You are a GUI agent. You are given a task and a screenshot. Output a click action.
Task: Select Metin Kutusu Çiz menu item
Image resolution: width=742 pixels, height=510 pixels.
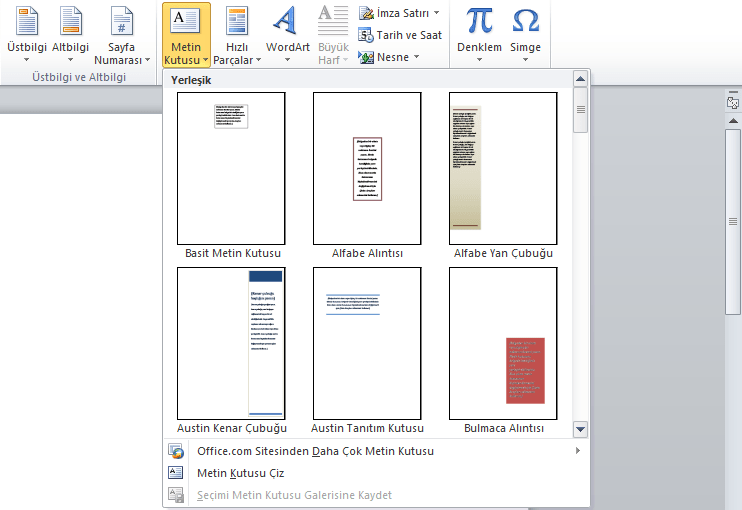(241, 473)
